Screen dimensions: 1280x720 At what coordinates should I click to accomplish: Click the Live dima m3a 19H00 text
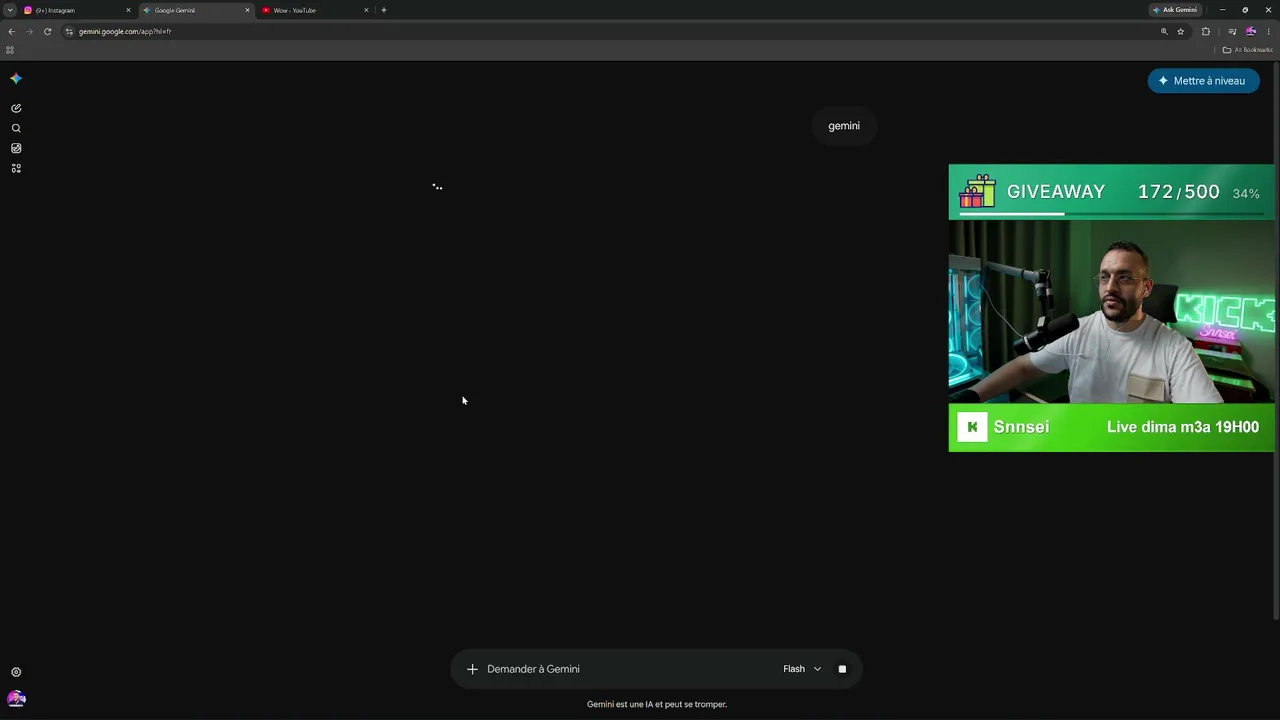click(x=1183, y=427)
